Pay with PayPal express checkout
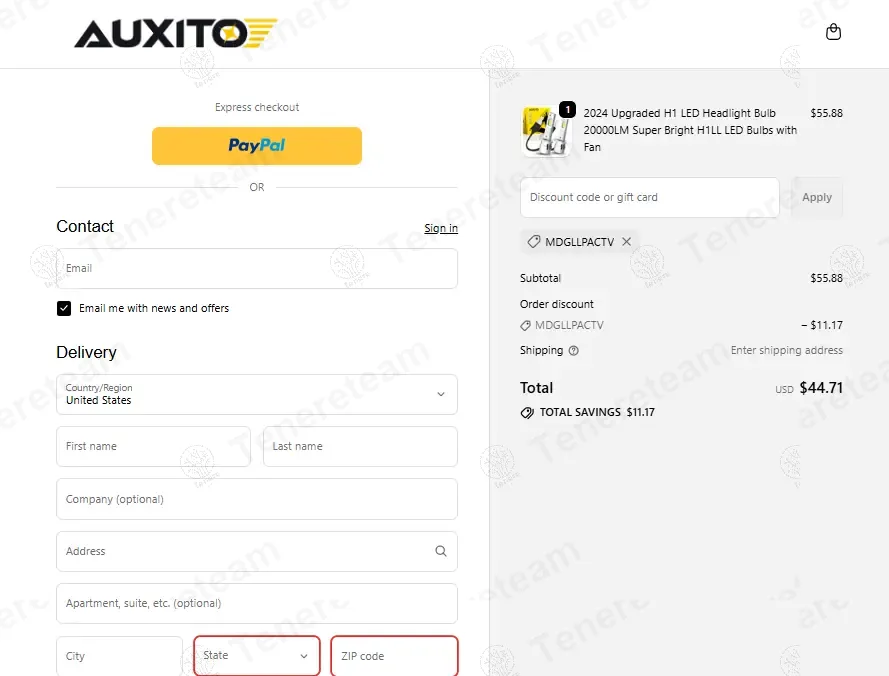This screenshot has height=676, width=889. pyautogui.click(x=257, y=146)
